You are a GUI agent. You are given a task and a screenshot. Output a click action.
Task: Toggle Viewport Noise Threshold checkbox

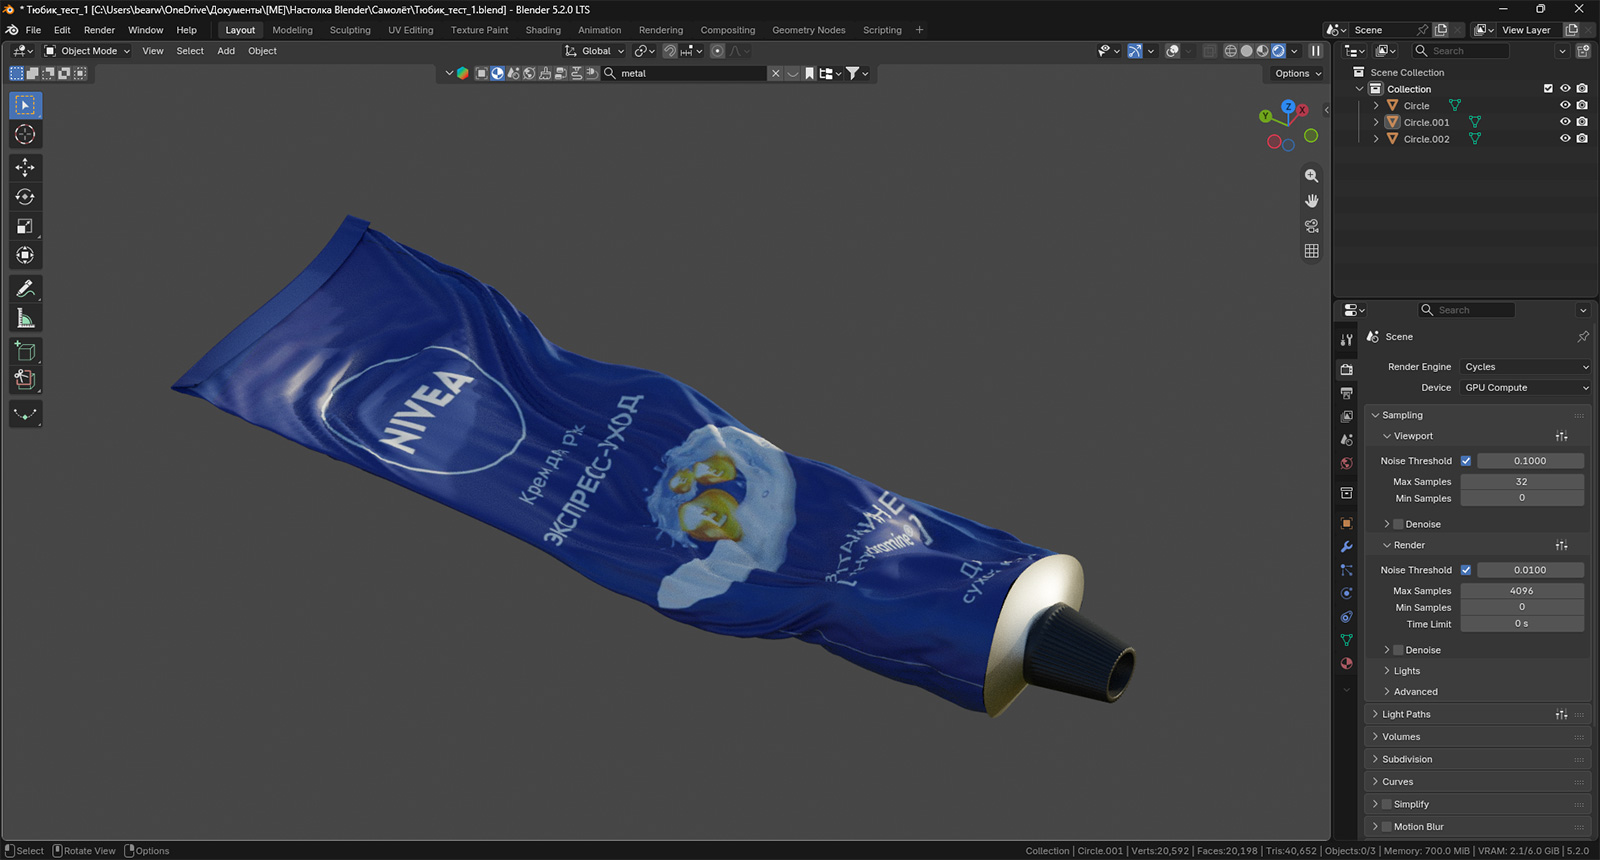(1466, 461)
